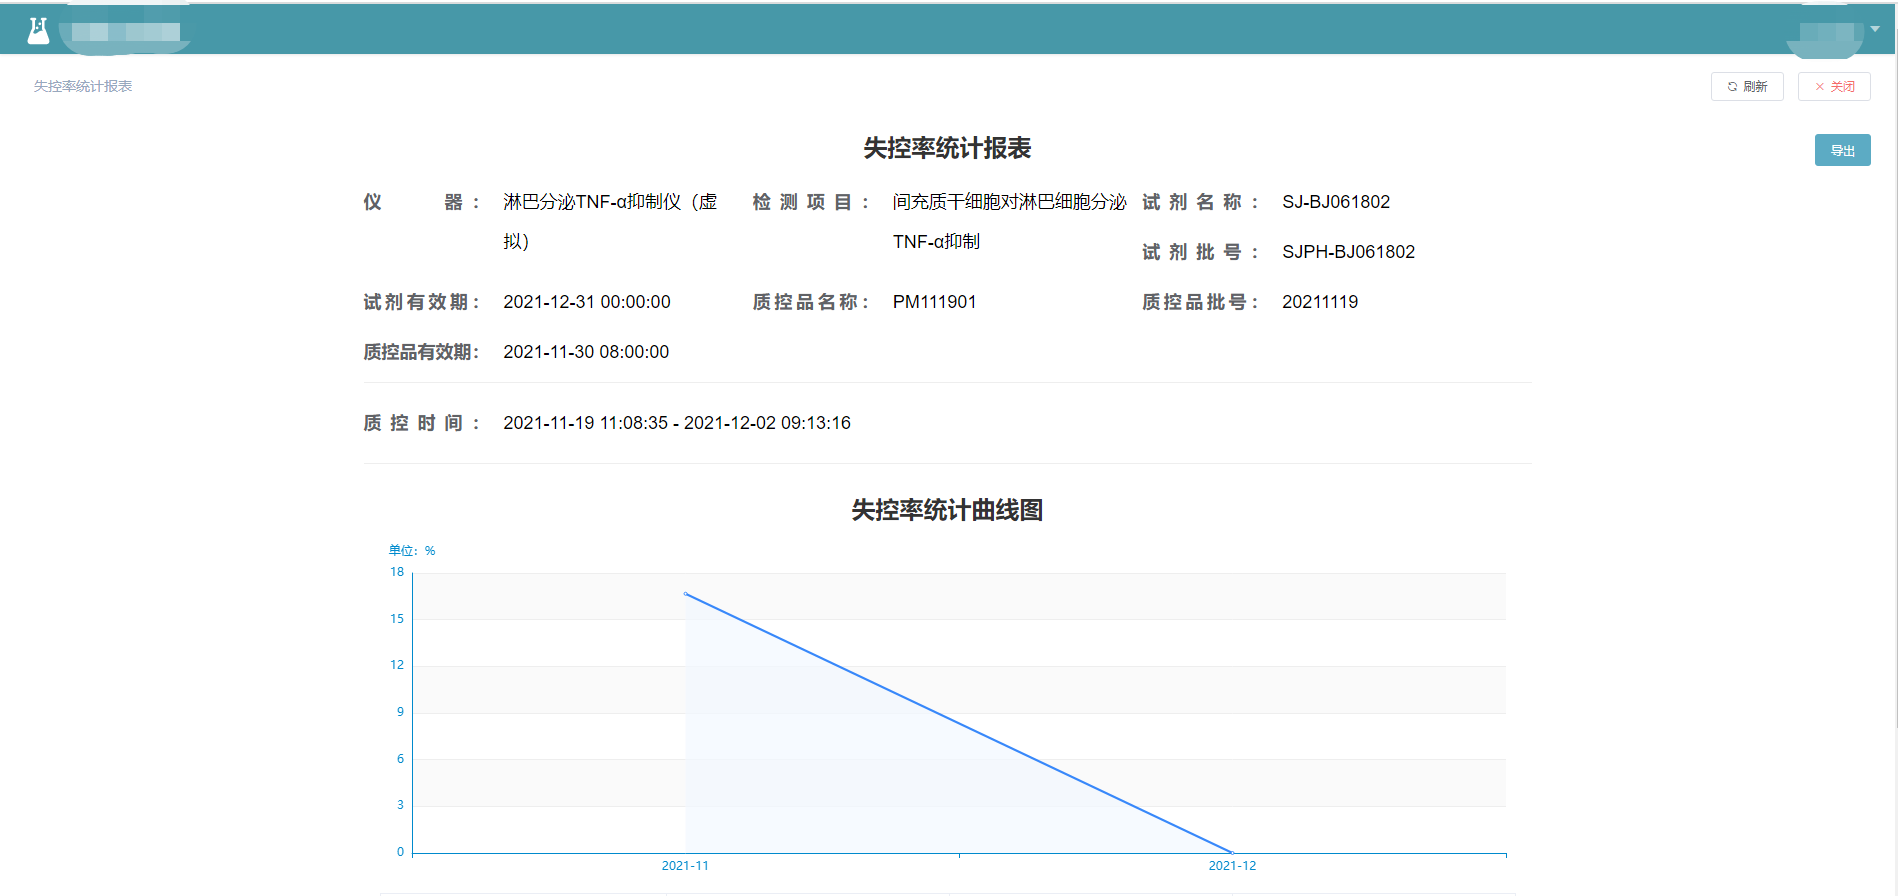Viewport: 1898px width, 896px height.
Task: Click the 2021-11 x-axis label
Action: point(685,866)
